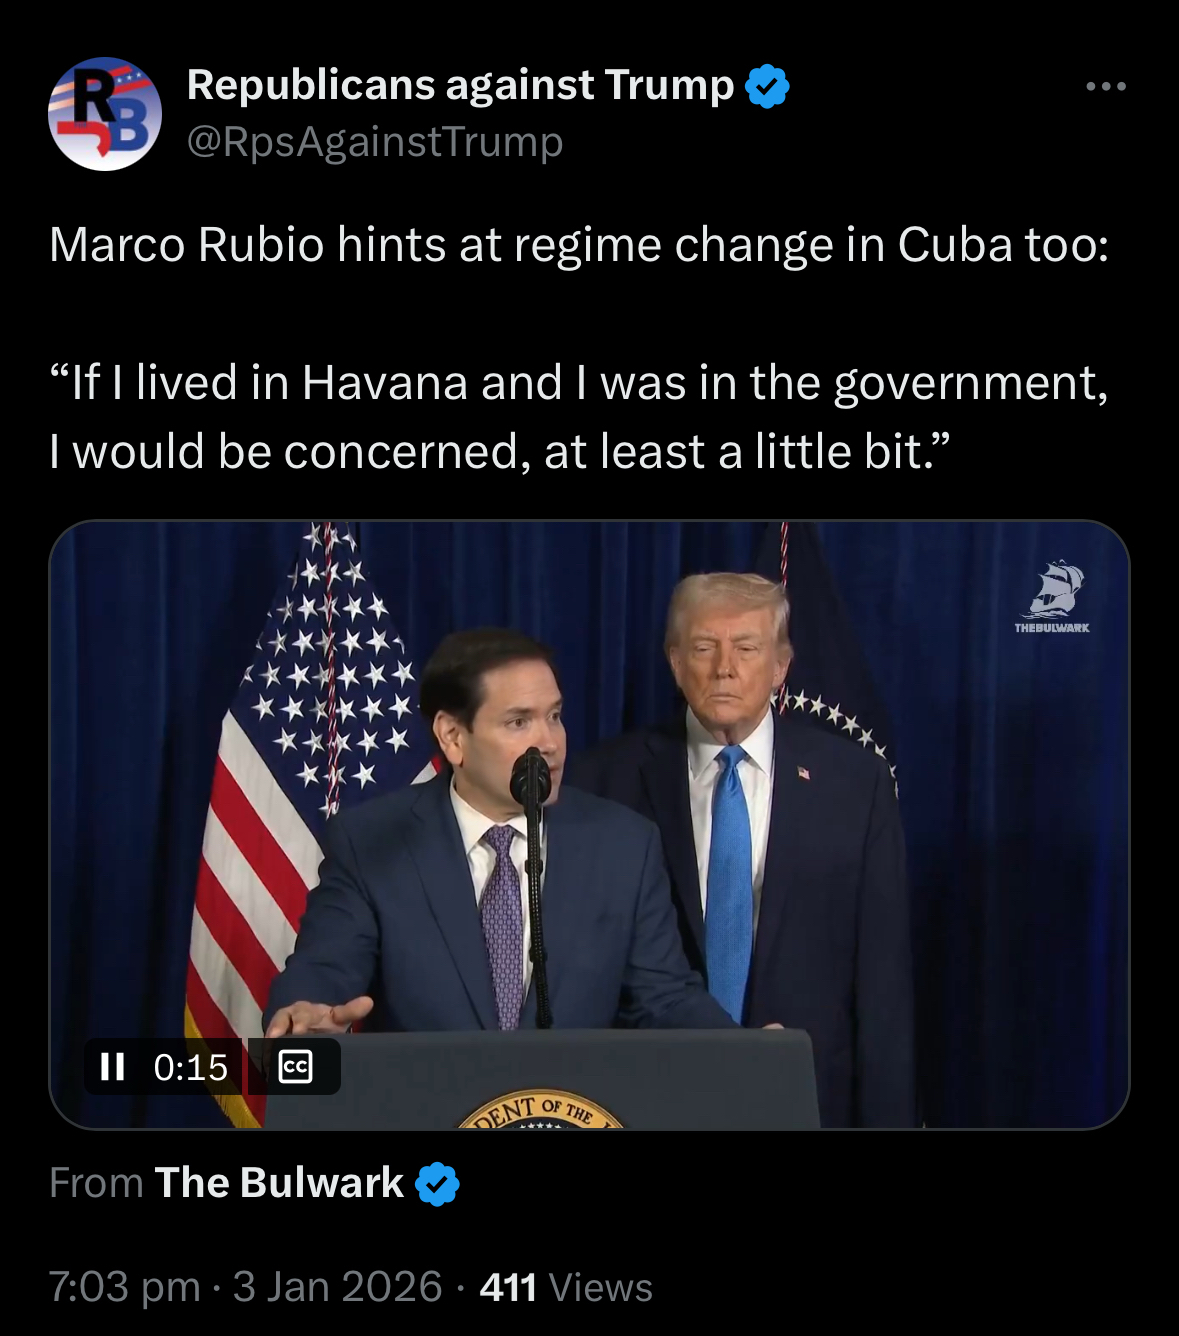Image resolution: width=1179 pixels, height=1336 pixels.
Task: Click the 7:03 pm timestamp
Action: [124, 1287]
